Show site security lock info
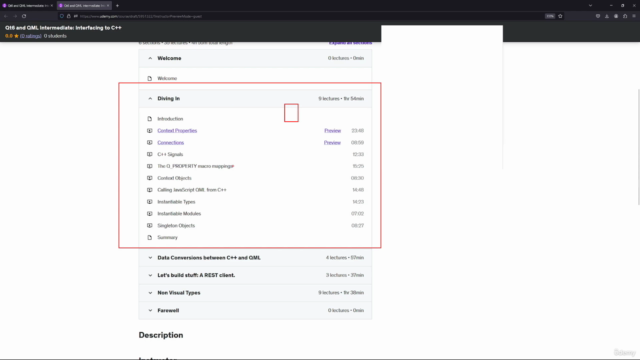Screen dimensions: 640x360 coord(69,16)
